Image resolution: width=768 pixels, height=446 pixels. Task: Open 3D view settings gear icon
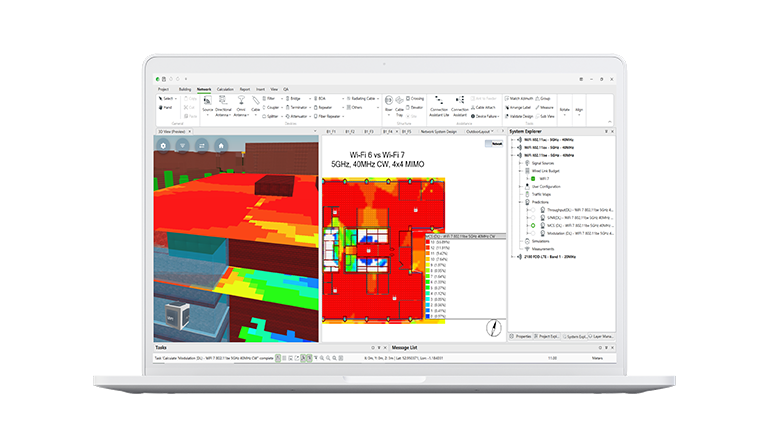pyautogui.click(x=164, y=145)
